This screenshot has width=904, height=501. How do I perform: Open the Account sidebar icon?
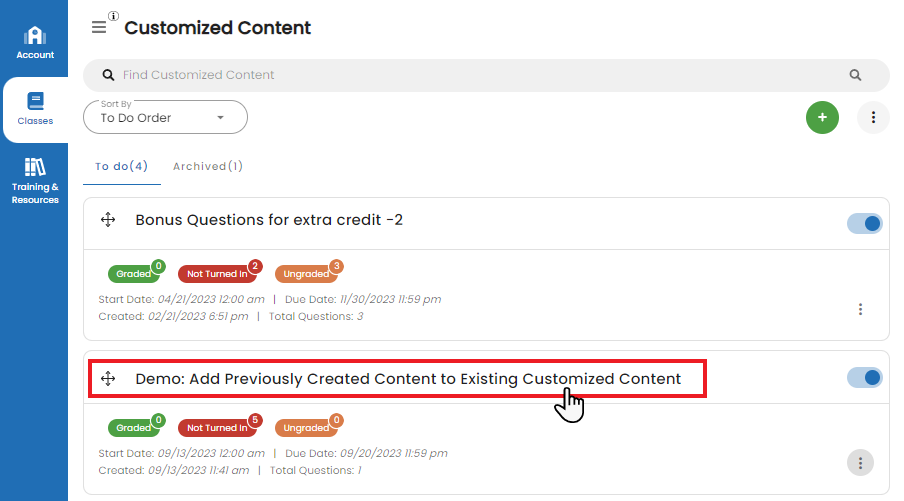tap(35, 43)
